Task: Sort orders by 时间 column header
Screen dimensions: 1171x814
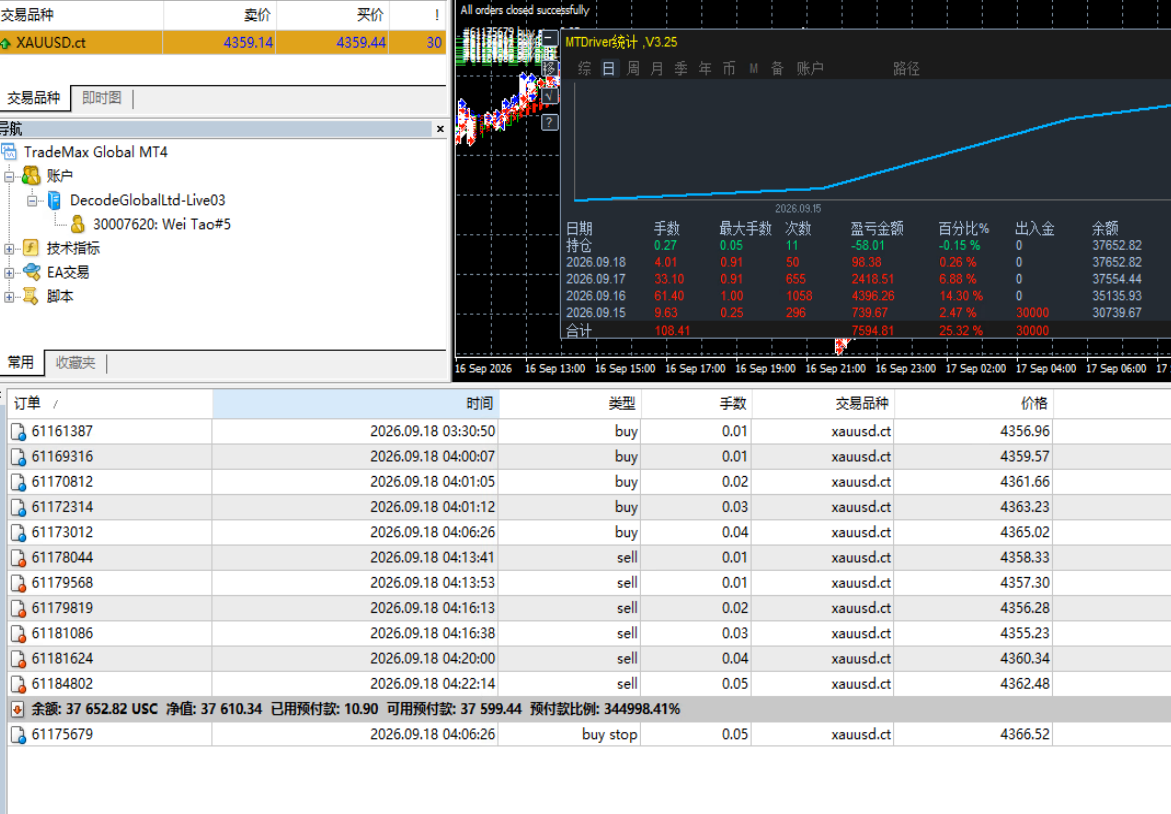Action: point(355,403)
